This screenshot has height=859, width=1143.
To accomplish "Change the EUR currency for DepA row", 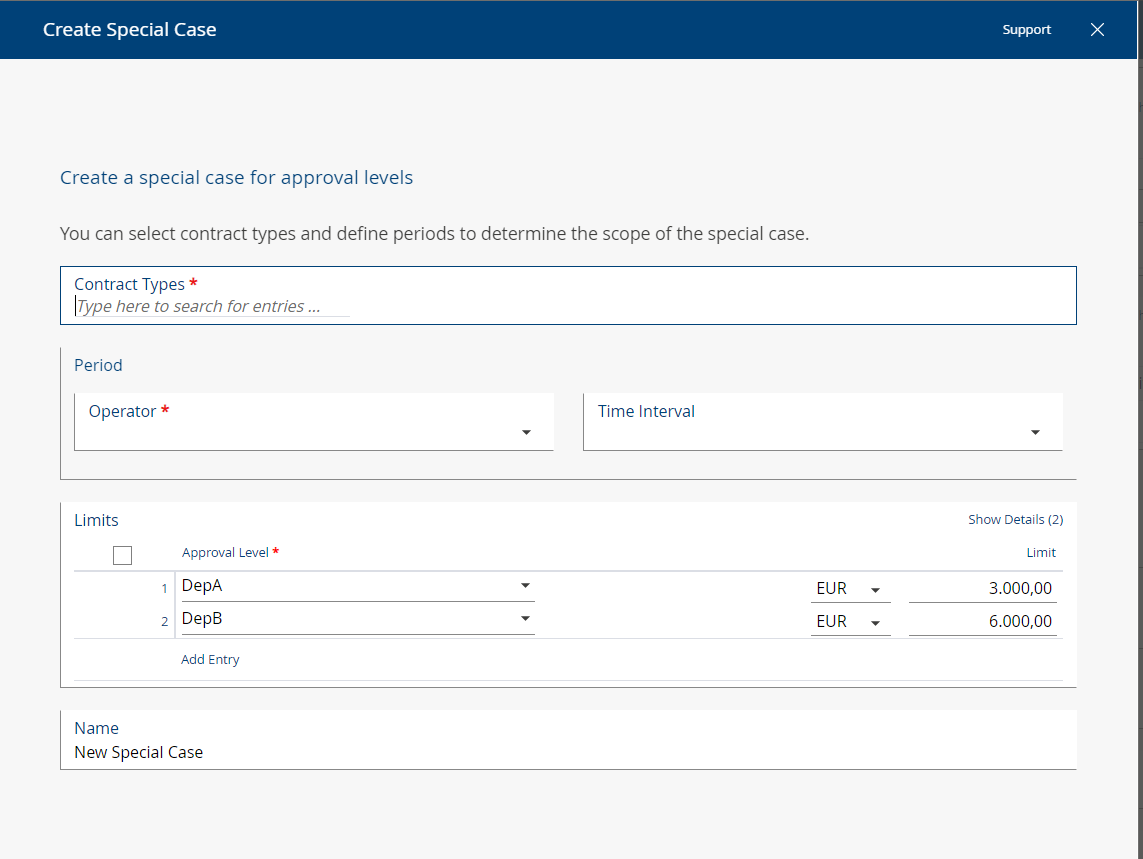I will 850,589.
